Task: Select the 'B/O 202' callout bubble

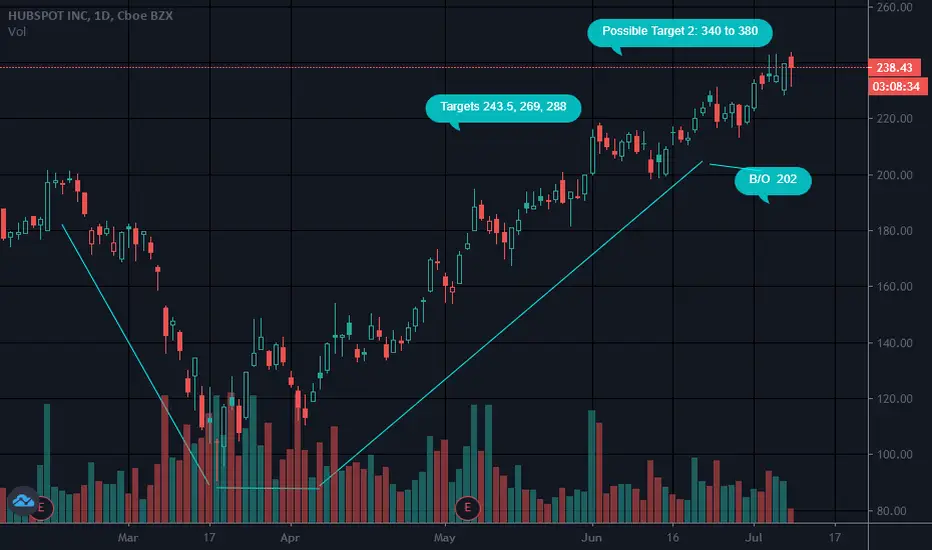Action: coord(773,180)
